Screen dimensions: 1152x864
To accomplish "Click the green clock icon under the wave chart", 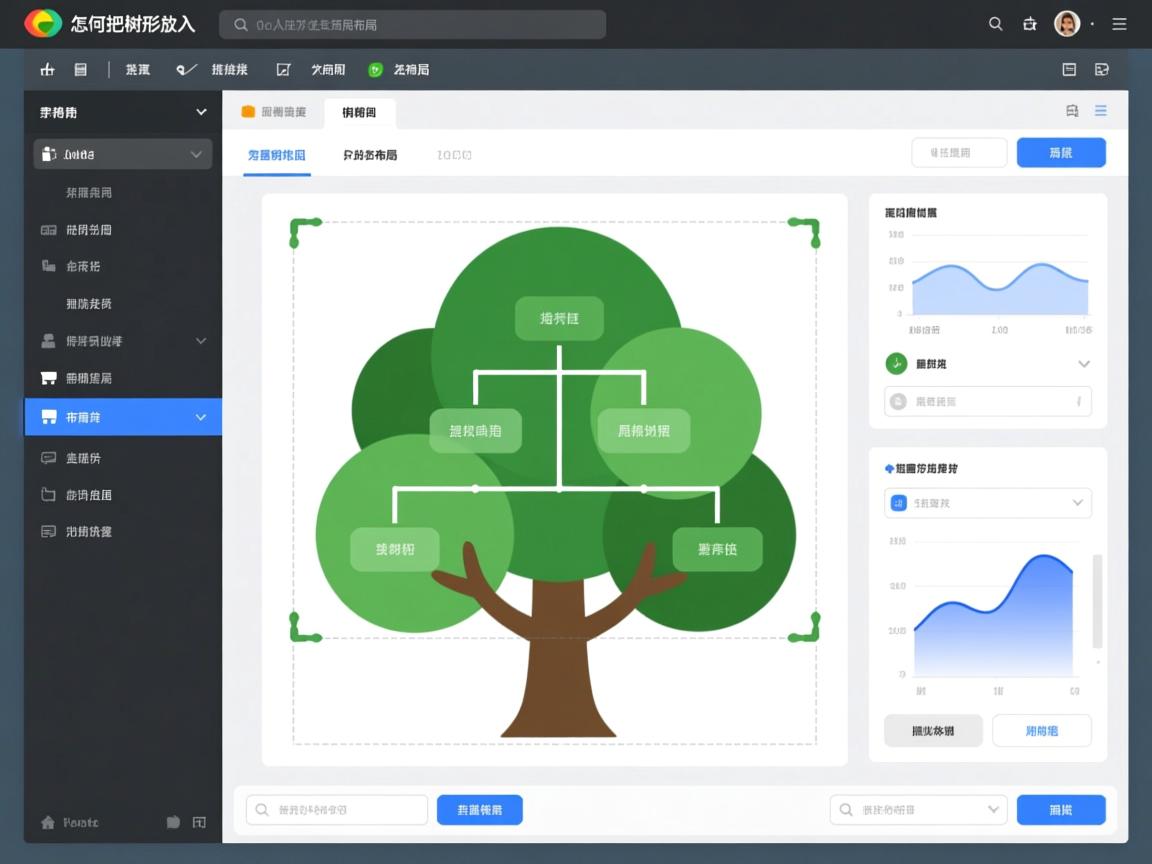I will [x=896, y=364].
